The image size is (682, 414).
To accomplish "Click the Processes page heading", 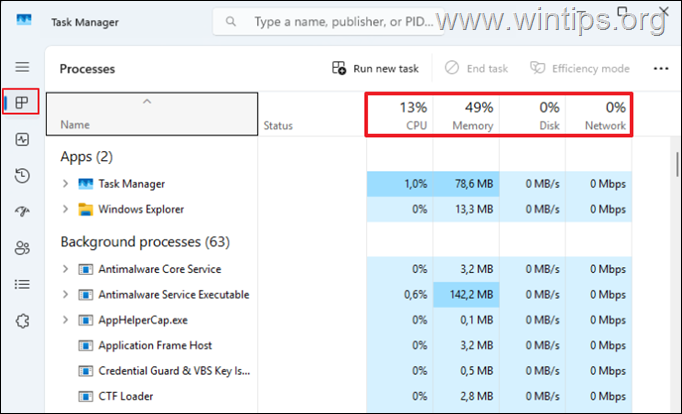I will tap(87, 69).
